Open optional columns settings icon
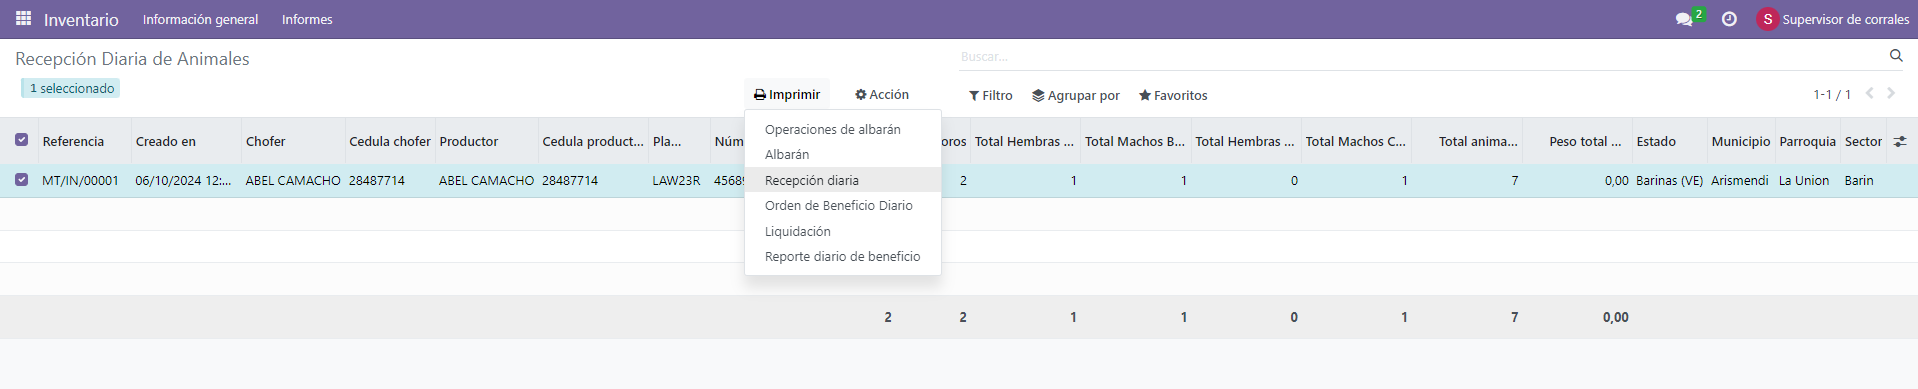 coord(1900,141)
